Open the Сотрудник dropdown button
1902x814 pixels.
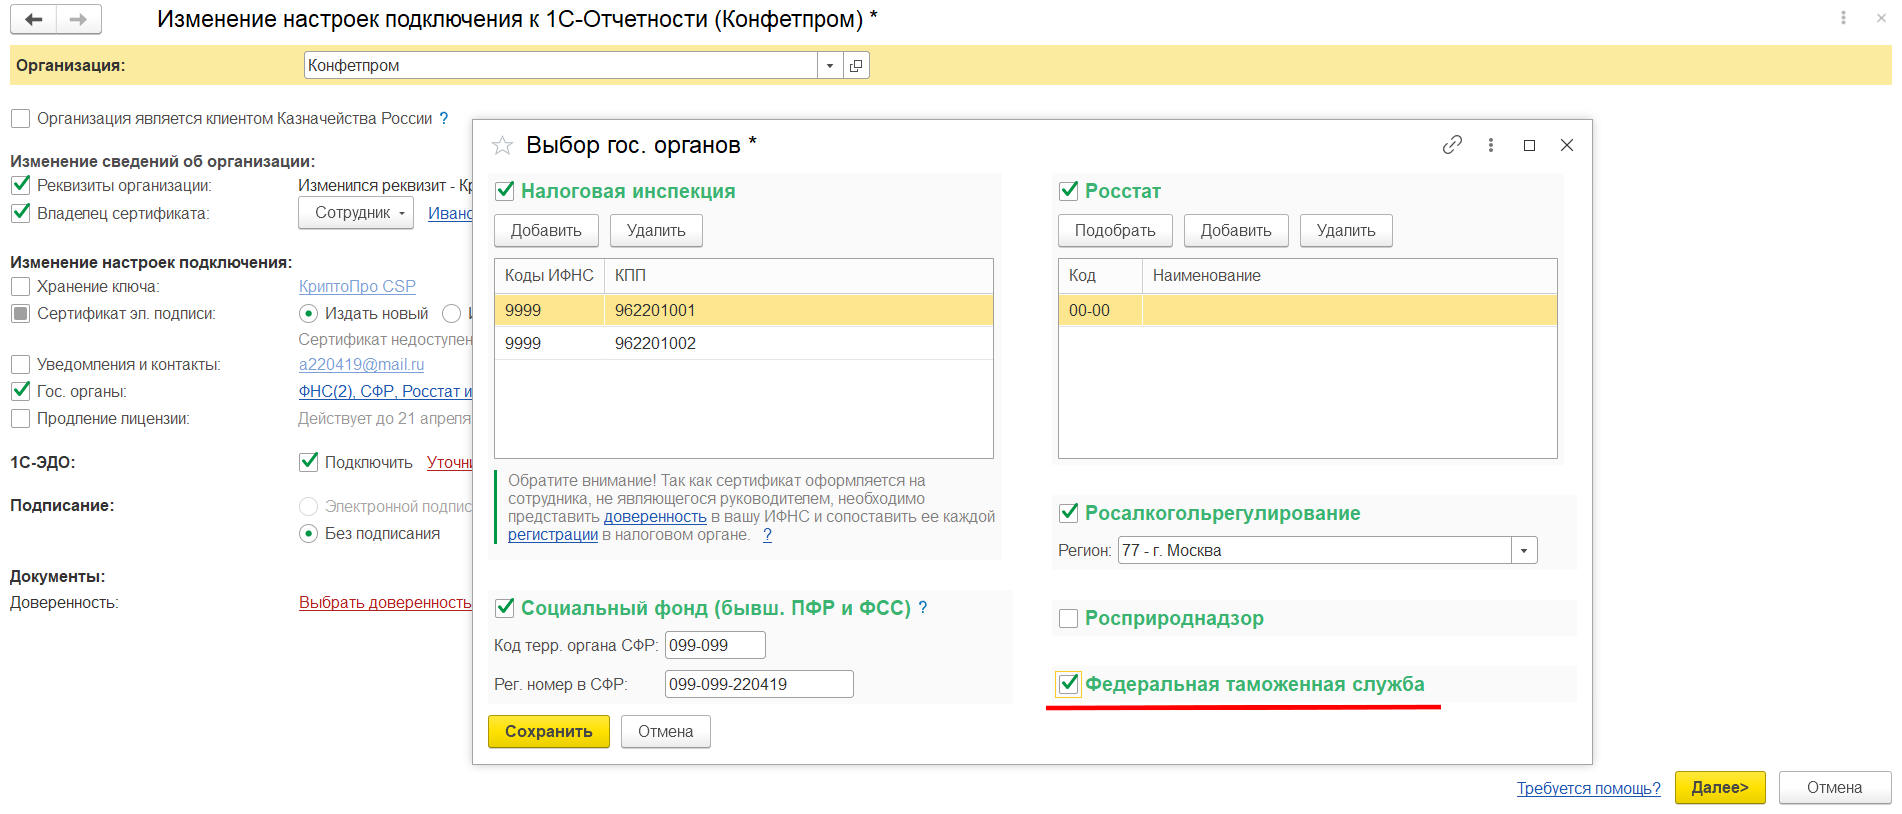tap(356, 213)
